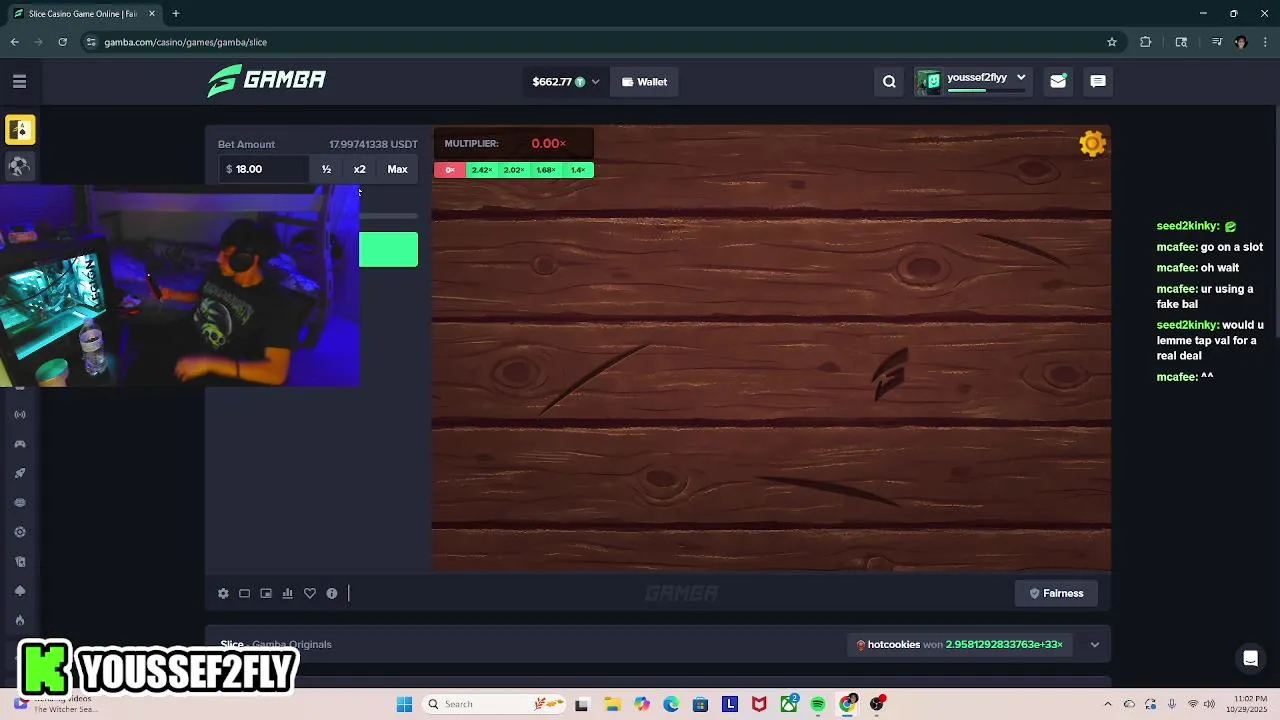
Task: Favorite the game with heart icon
Action: point(310,593)
